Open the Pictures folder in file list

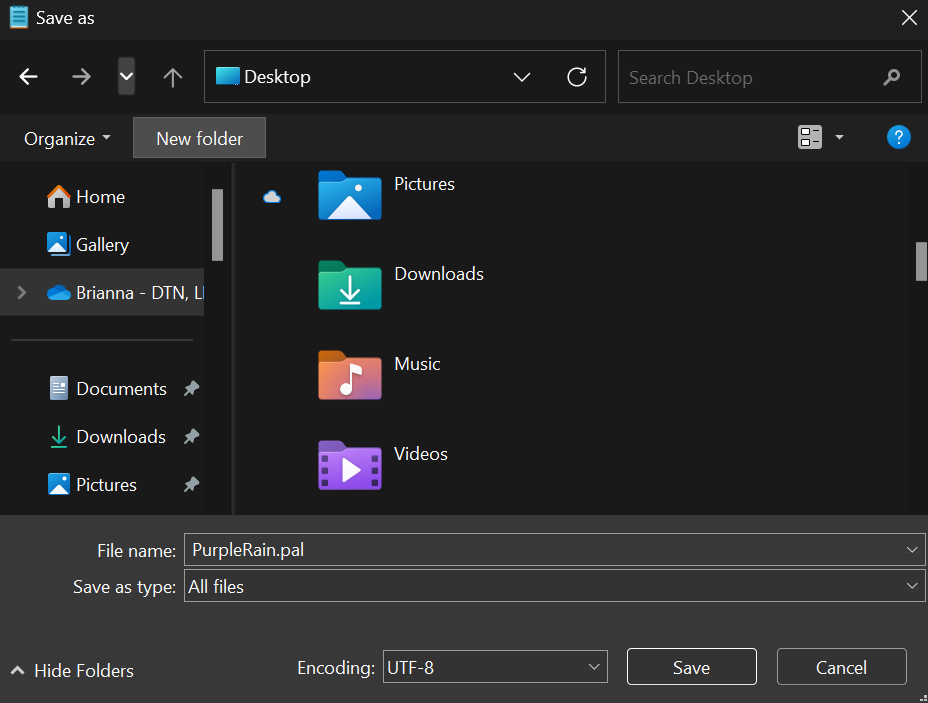350,194
